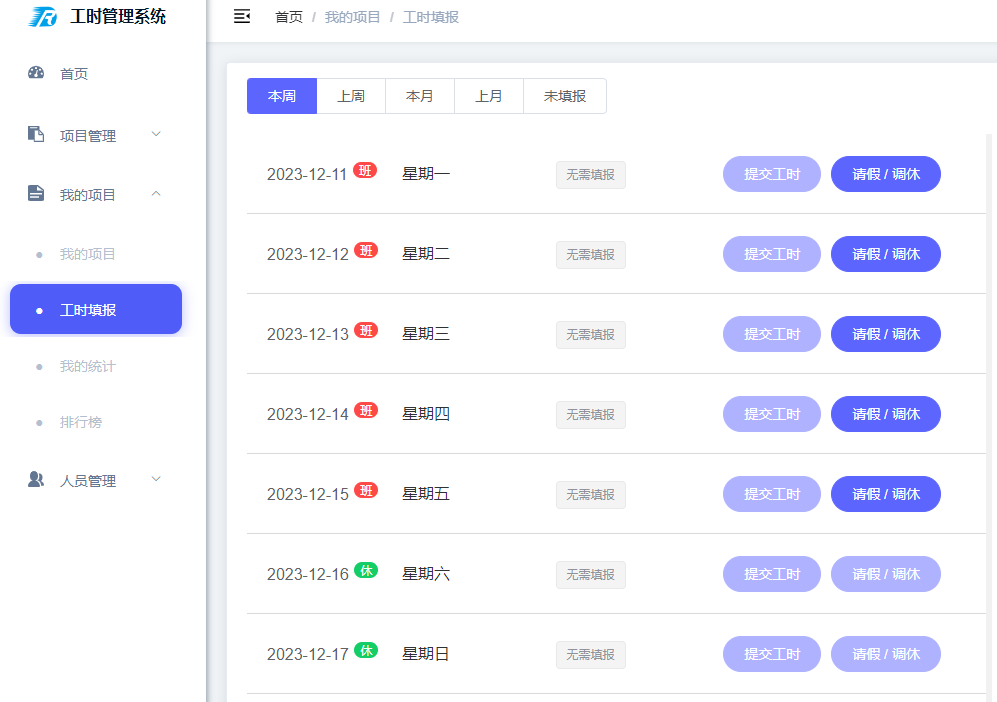997x702 pixels.
Task: Click 请假 / 调休 for 星期一
Action: [x=885, y=174]
